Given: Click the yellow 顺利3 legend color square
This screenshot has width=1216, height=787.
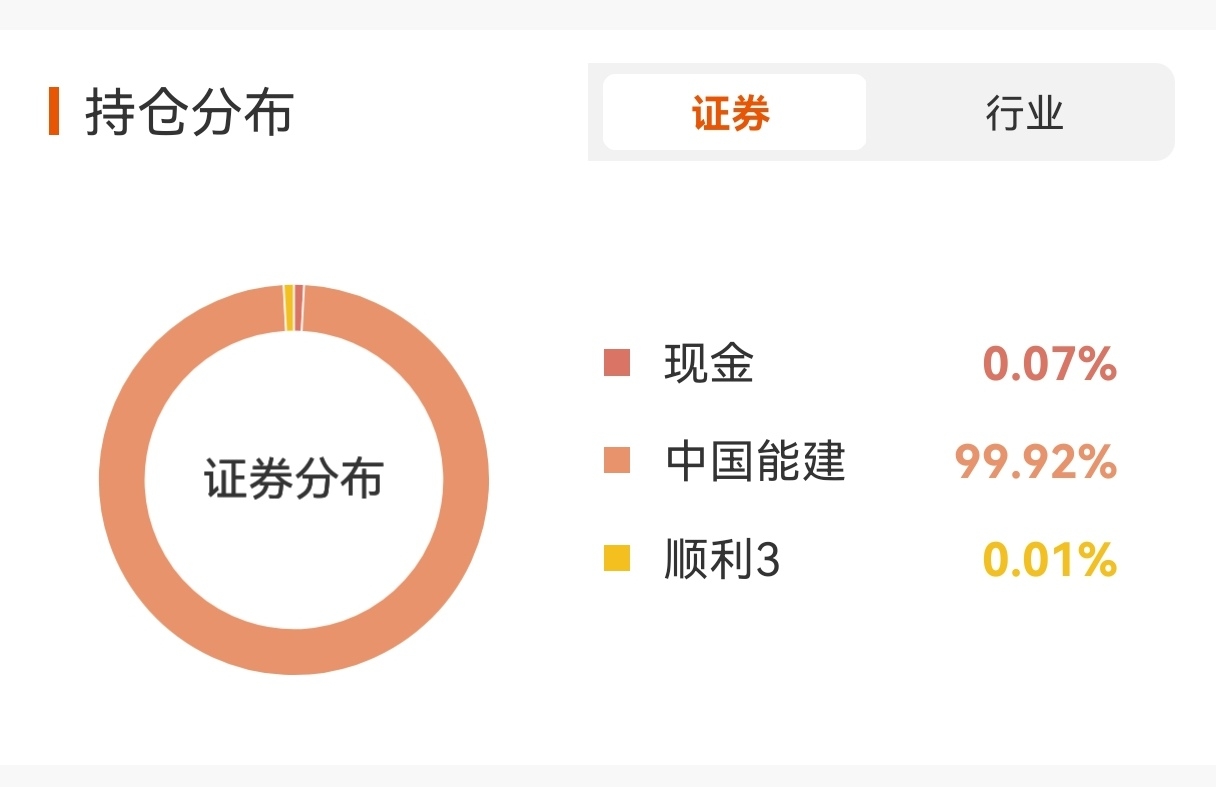Looking at the screenshot, I should [617, 558].
